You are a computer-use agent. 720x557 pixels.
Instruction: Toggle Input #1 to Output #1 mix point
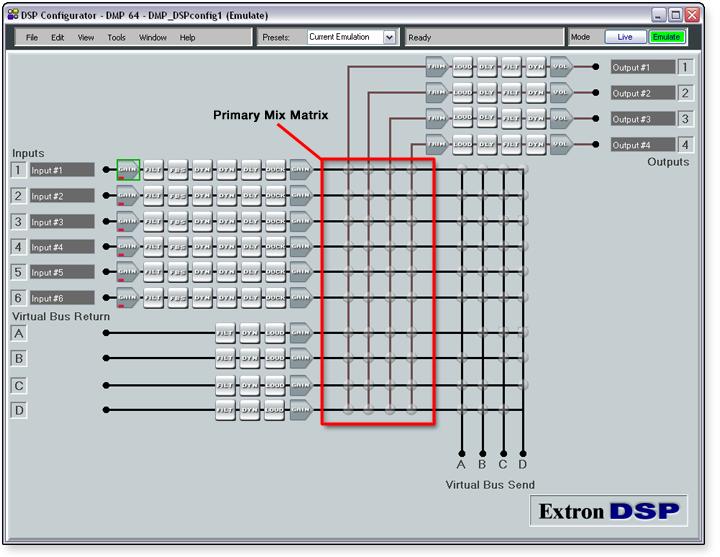click(348, 170)
